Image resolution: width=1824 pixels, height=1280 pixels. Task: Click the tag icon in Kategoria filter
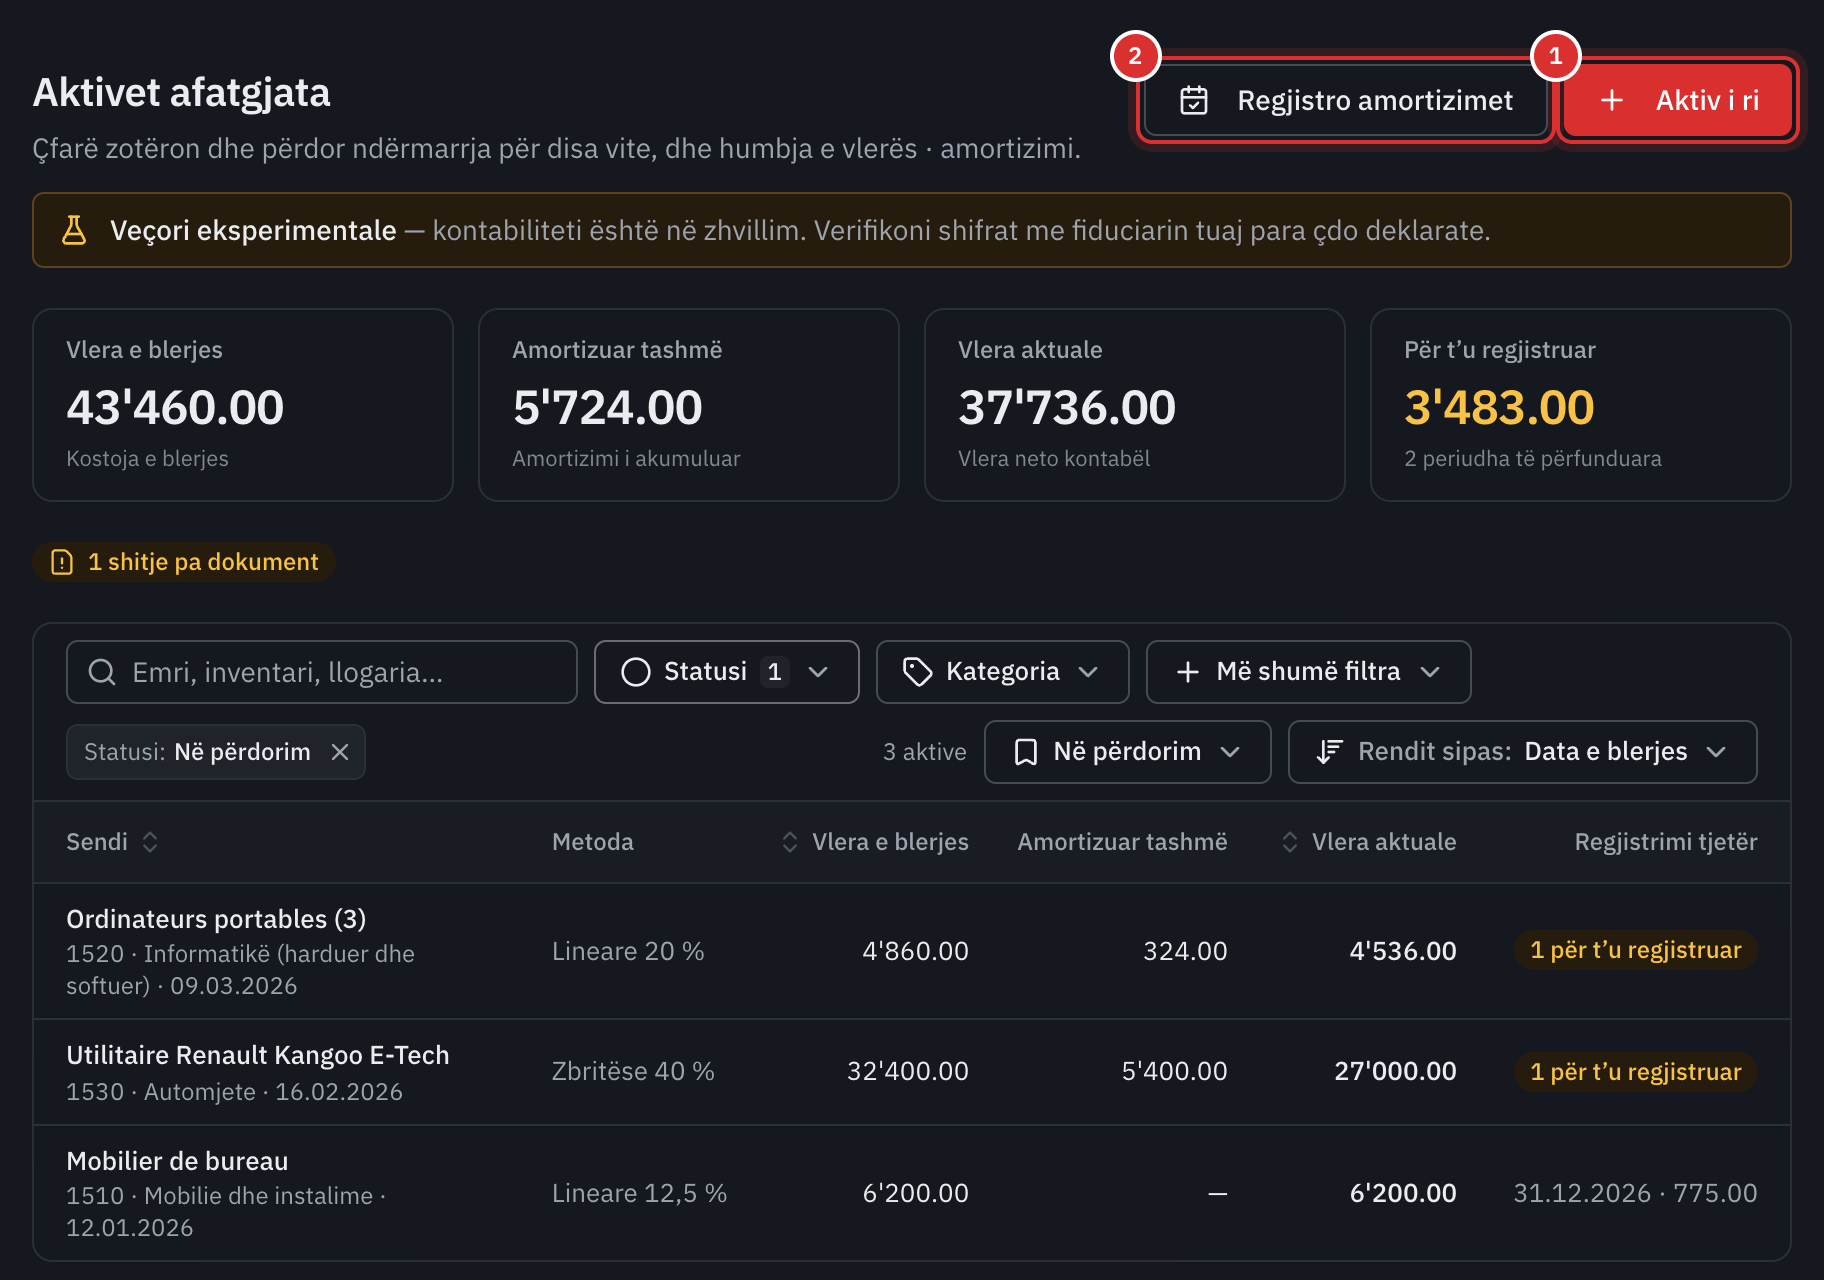click(x=917, y=672)
